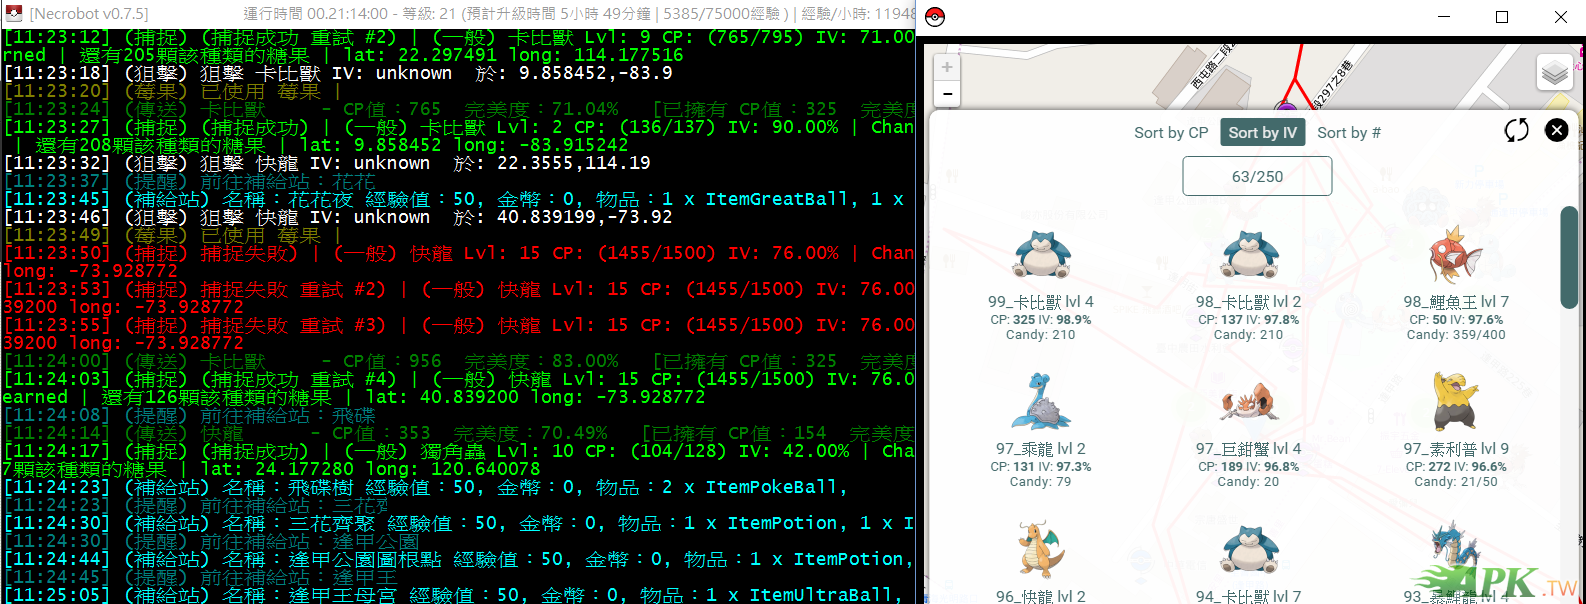Click console log line timestamped 11:23:18
This screenshot has height=604, width=1586.
point(338,73)
